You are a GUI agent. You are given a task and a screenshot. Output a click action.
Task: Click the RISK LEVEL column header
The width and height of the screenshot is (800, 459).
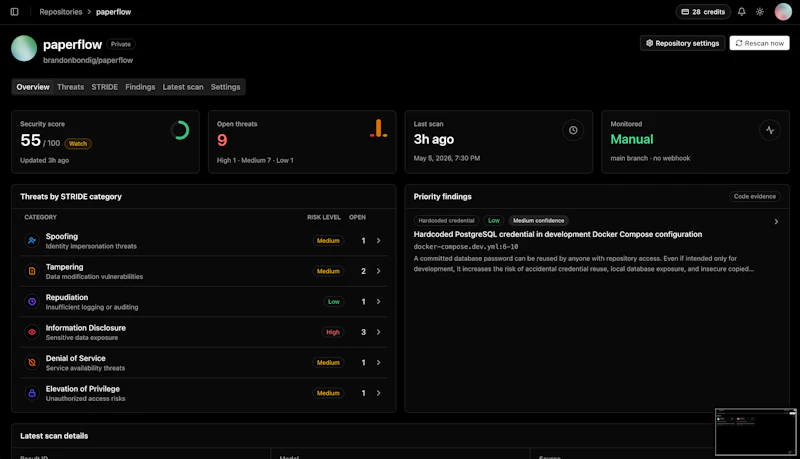click(324, 217)
